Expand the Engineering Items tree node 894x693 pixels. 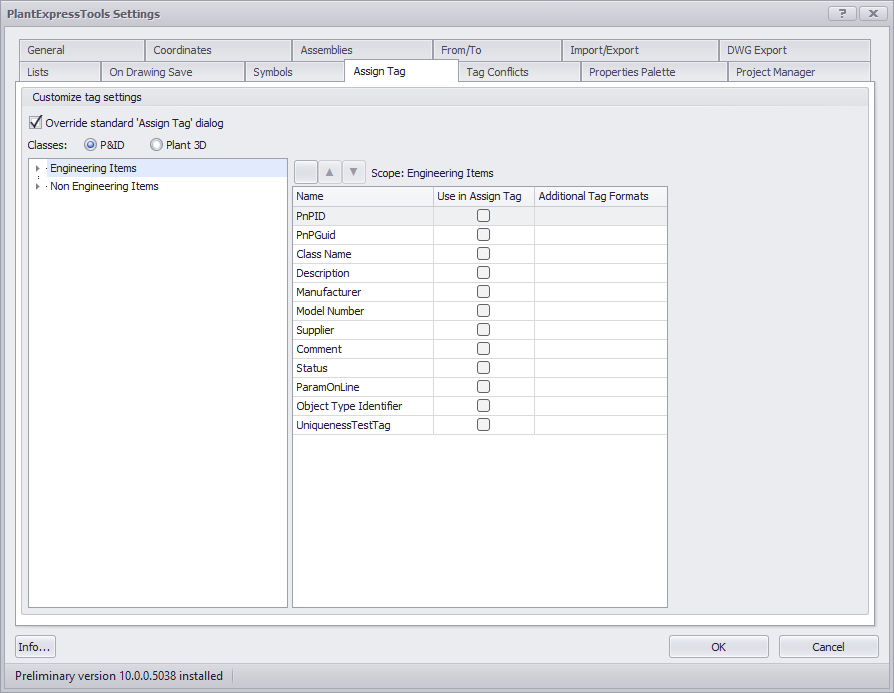coord(38,168)
